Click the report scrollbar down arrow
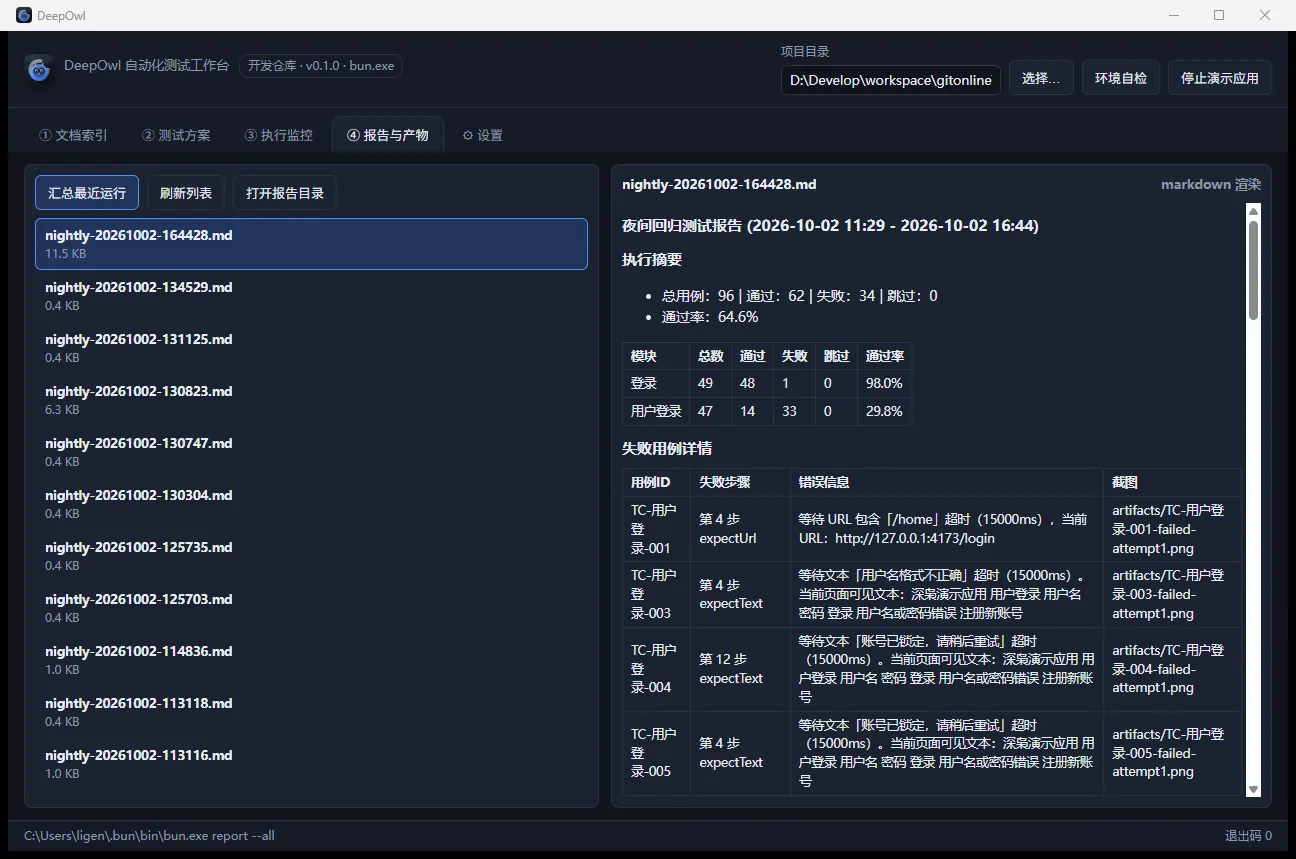This screenshot has width=1296, height=859. click(x=1253, y=789)
